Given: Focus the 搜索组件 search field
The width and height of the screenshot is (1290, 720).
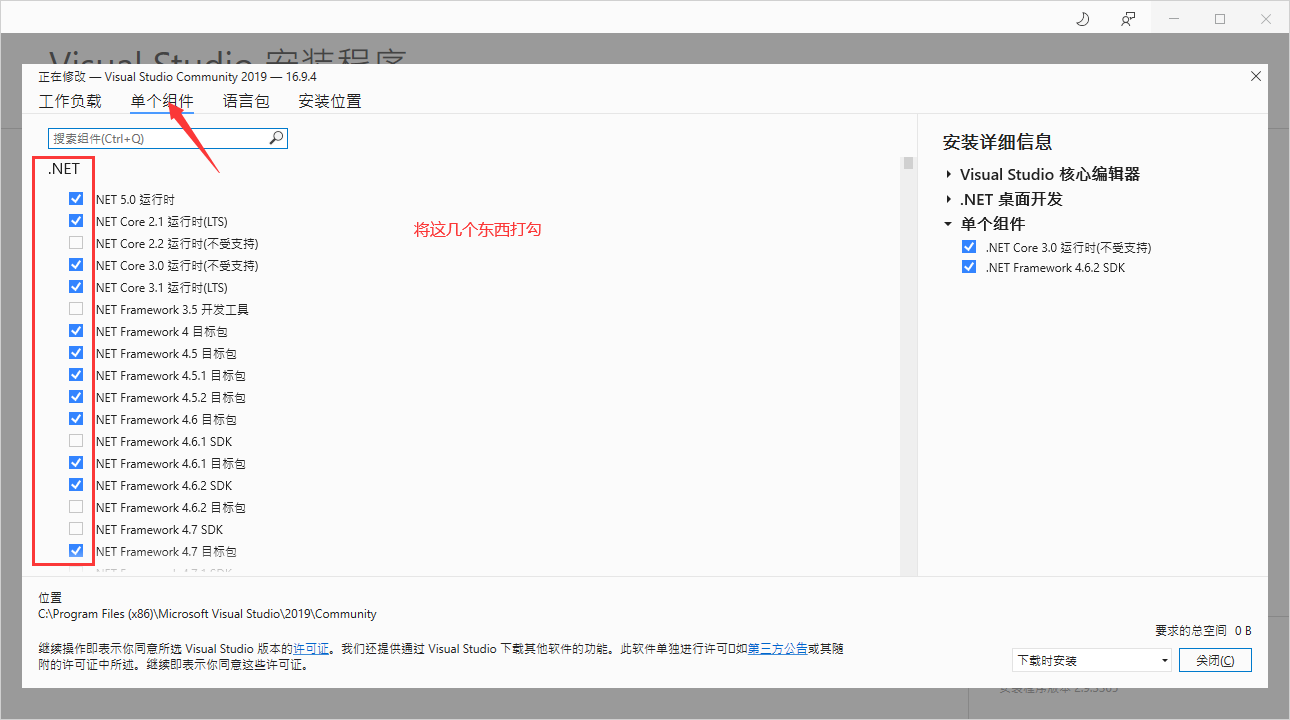Looking at the screenshot, I should click(168, 138).
